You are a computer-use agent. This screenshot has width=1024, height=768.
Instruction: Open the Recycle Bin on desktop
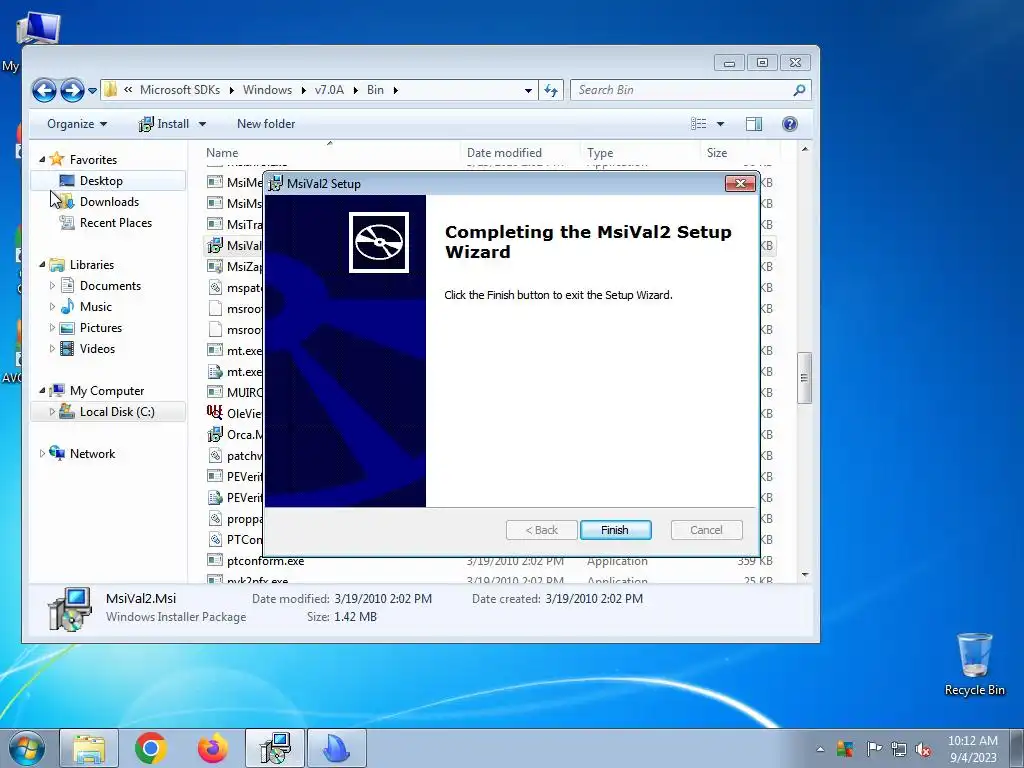[x=974, y=664]
